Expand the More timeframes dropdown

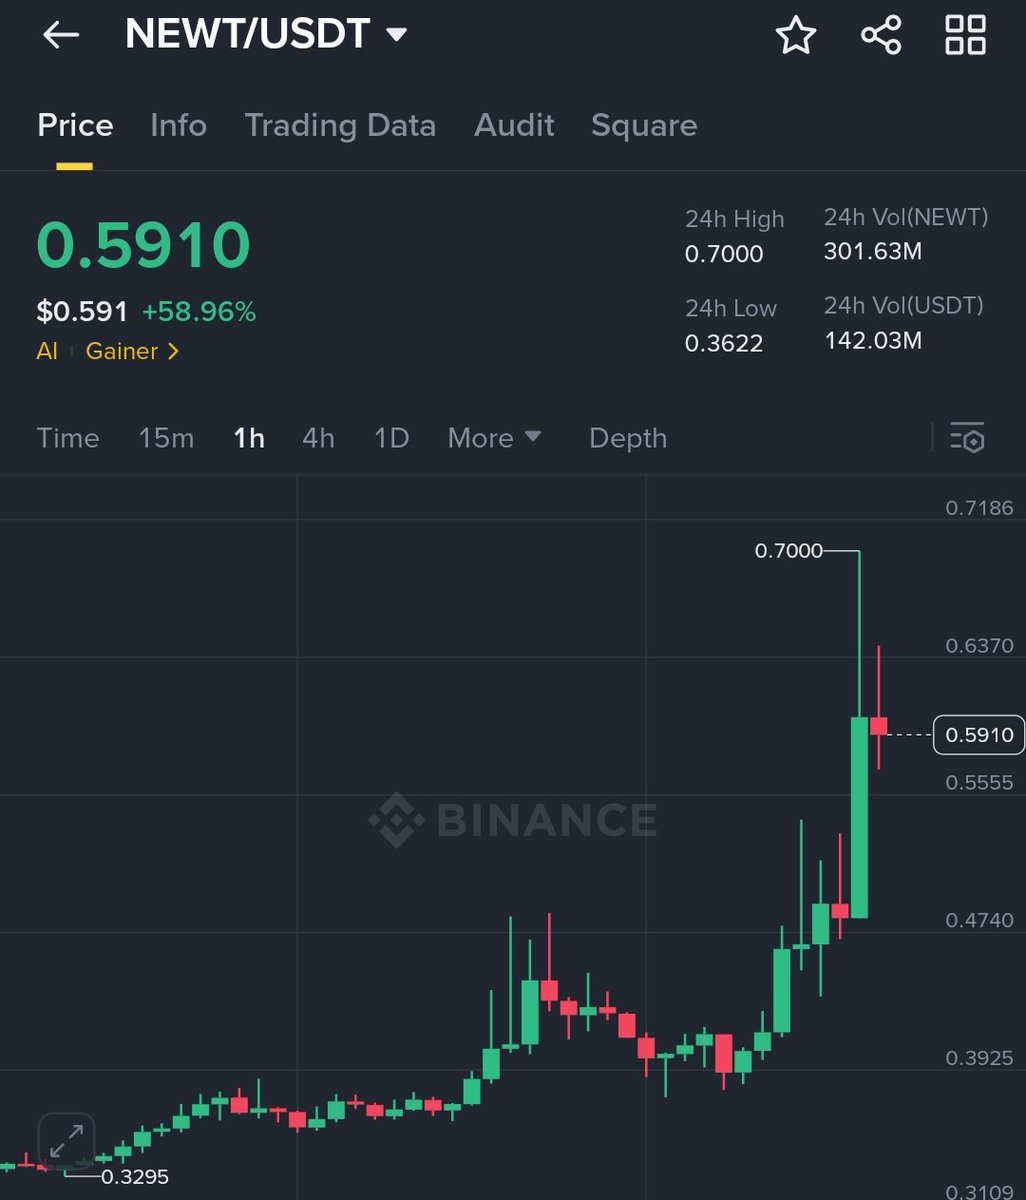pos(494,438)
